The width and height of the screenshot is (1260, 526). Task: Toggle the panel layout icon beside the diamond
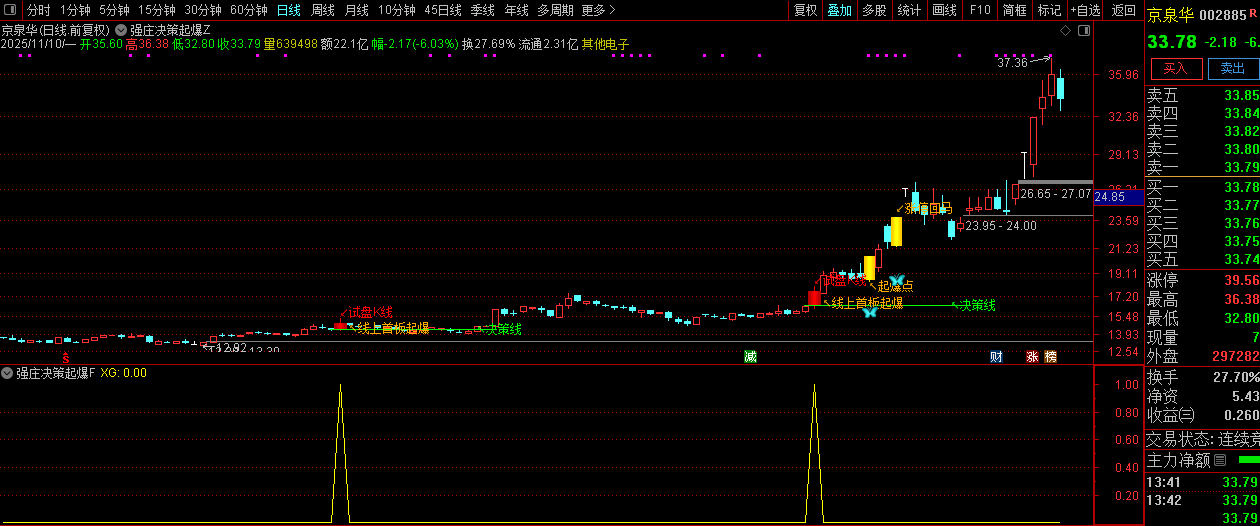[x=1083, y=31]
